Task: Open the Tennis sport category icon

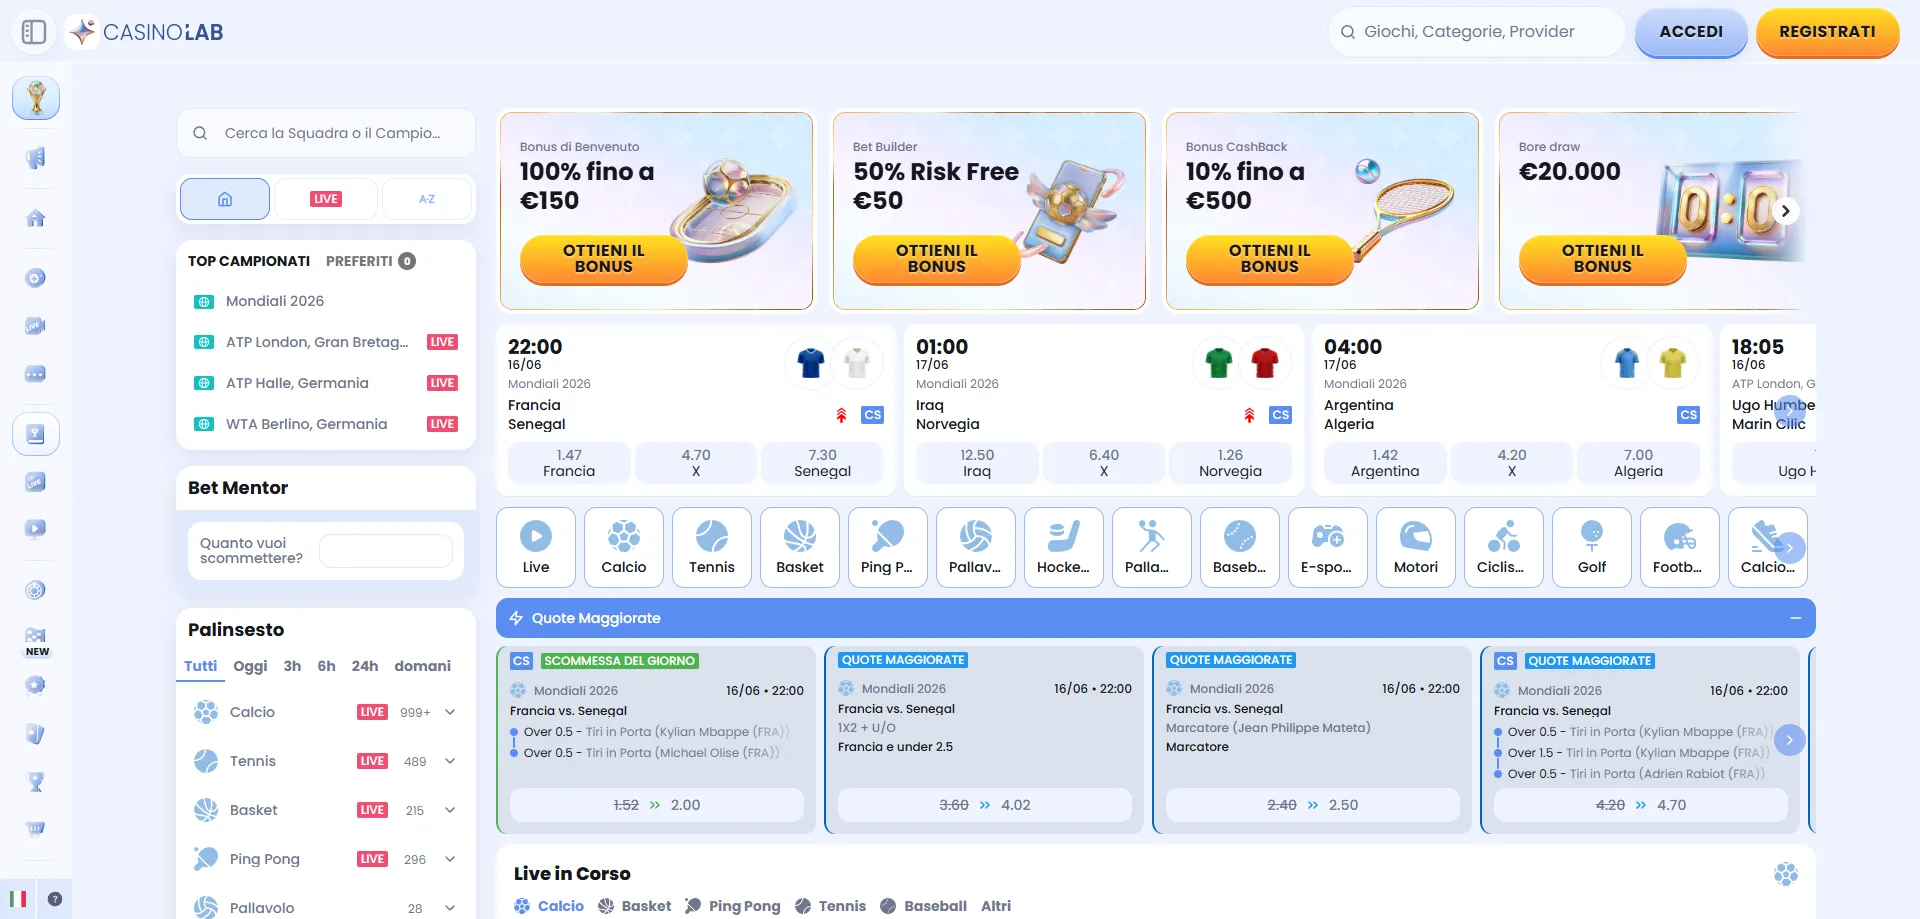Action: pyautogui.click(x=712, y=547)
